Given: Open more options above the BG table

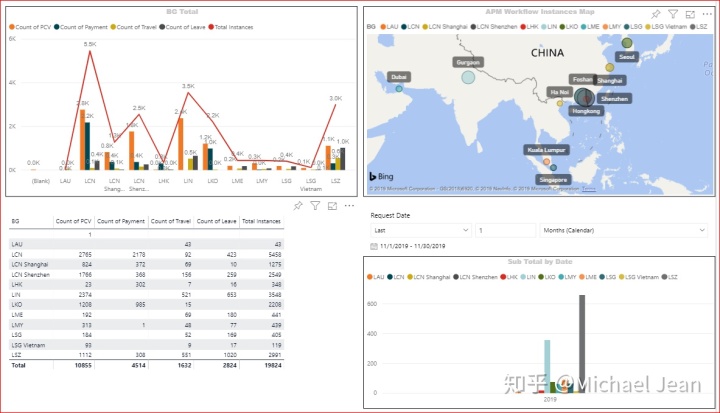Looking at the screenshot, I should tap(349, 206).
